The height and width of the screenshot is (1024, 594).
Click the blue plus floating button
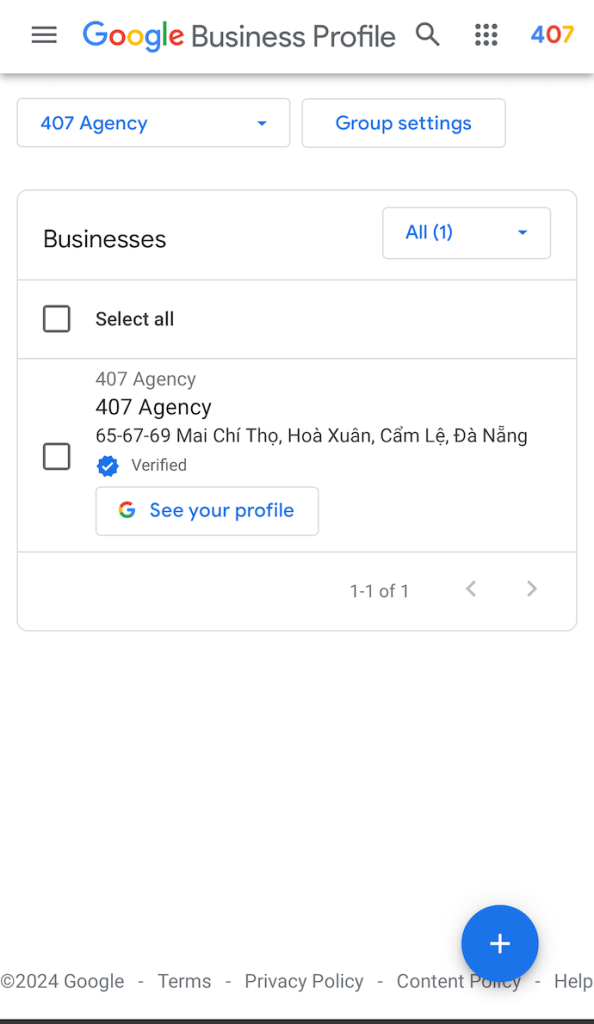(x=500, y=943)
